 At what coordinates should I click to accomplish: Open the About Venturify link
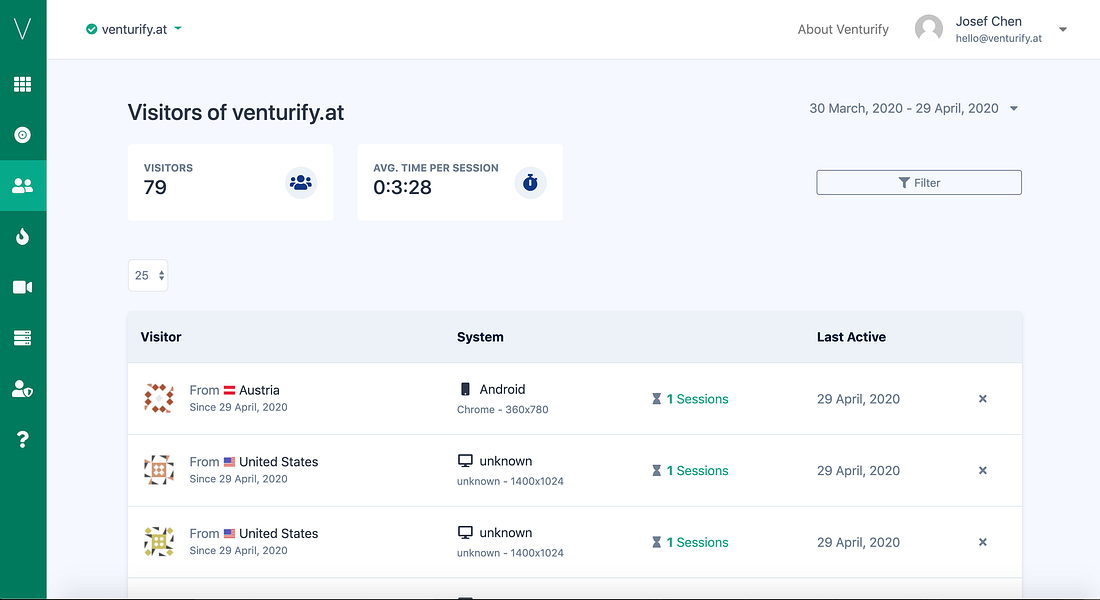(x=843, y=29)
